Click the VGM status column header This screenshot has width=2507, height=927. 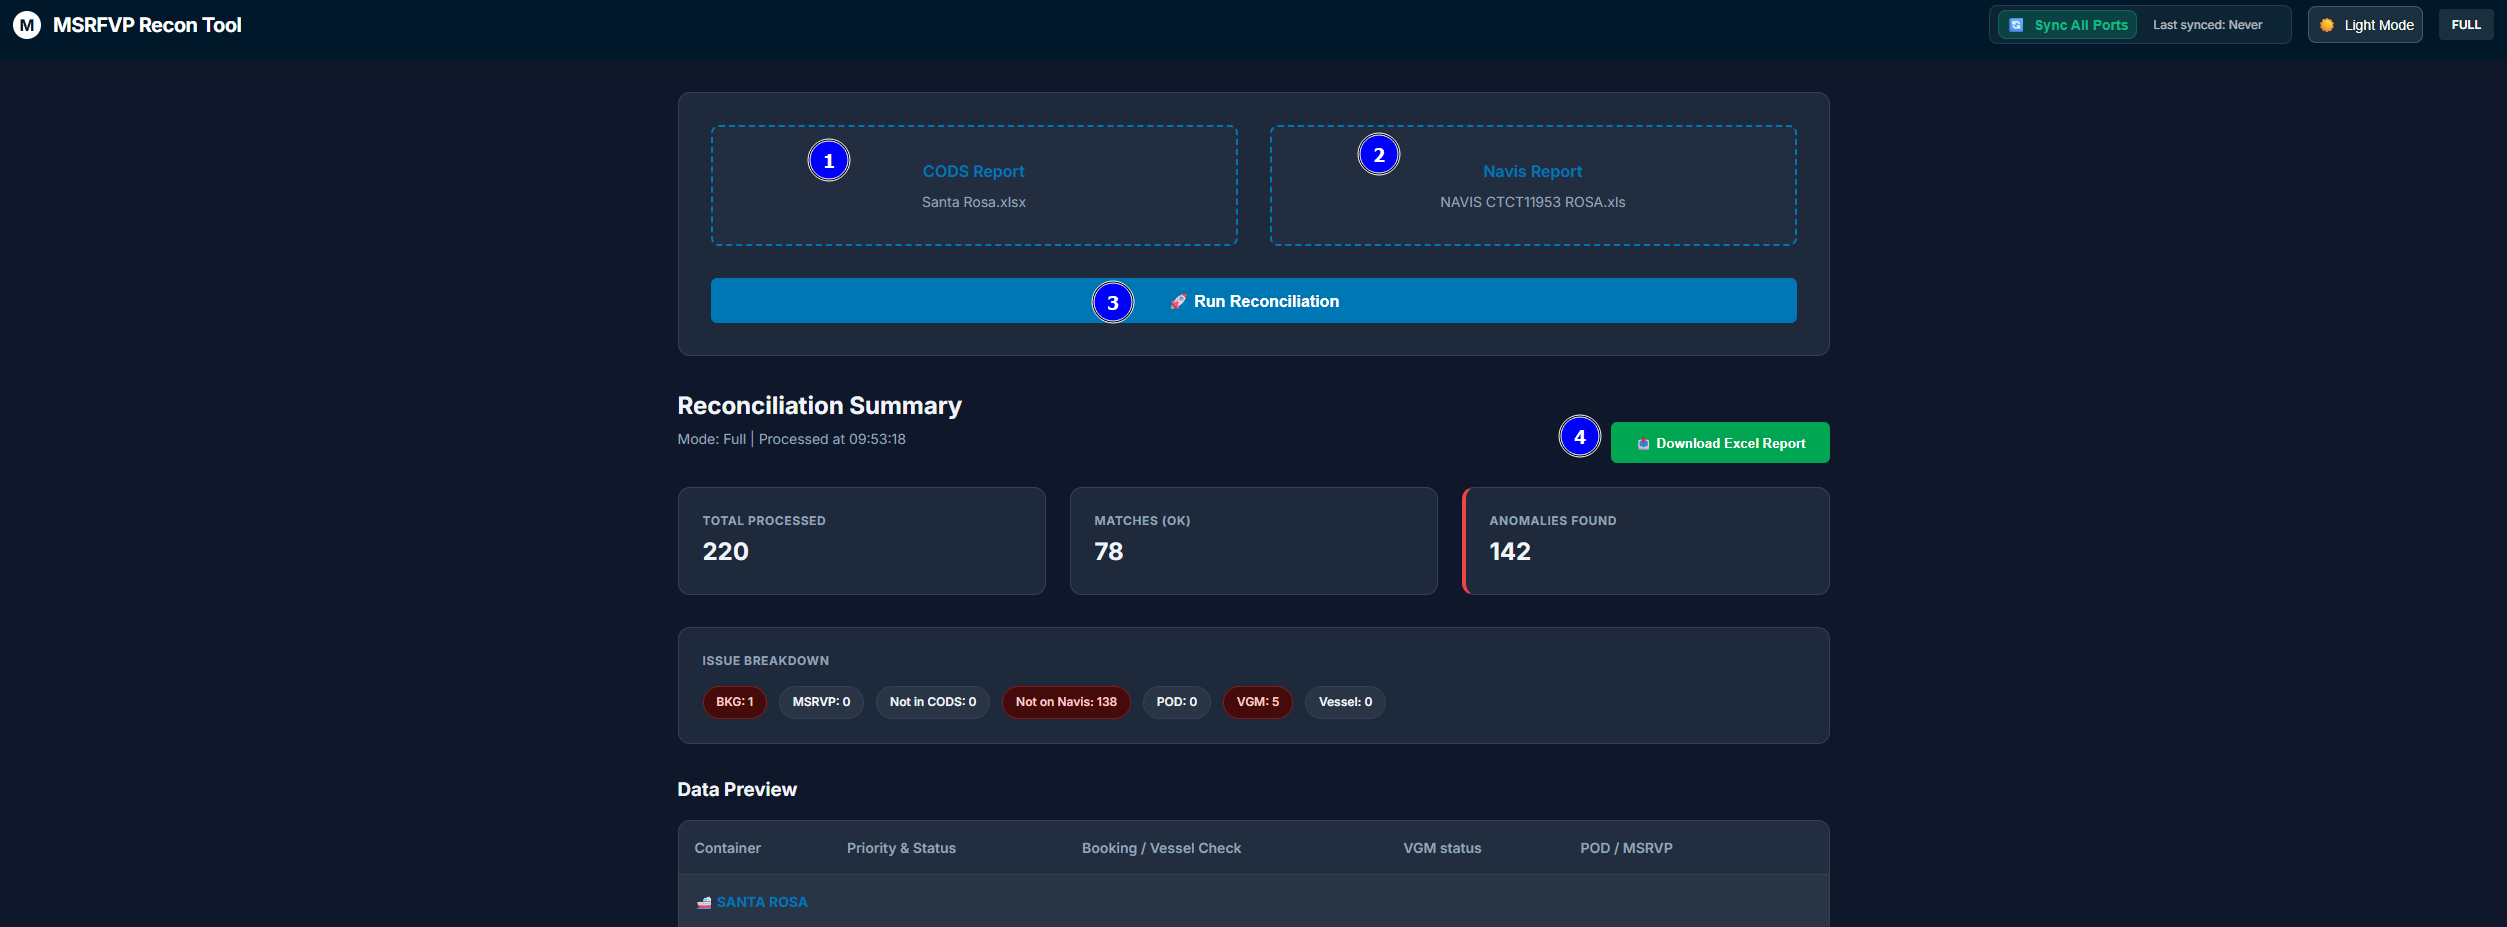(x=1442, y=848)
